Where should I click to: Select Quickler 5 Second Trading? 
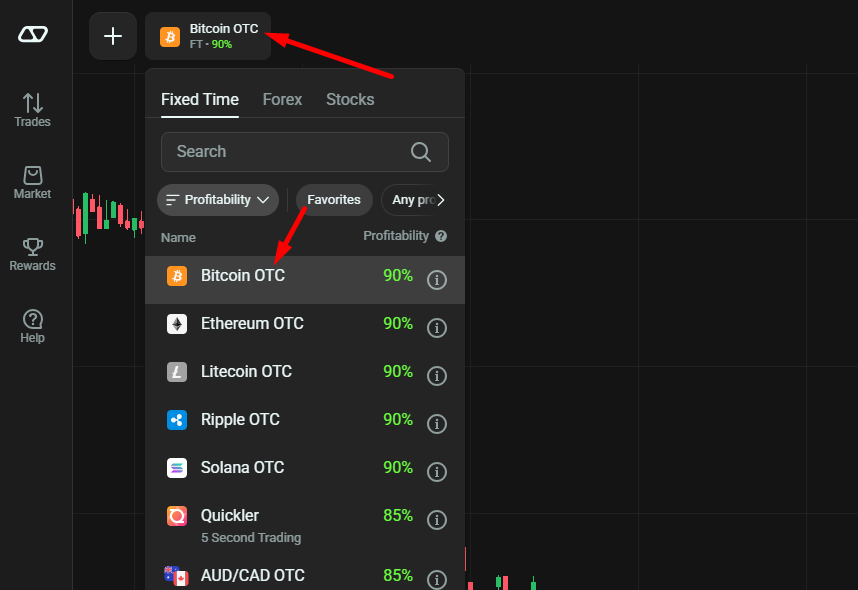(x=305, y=524)
